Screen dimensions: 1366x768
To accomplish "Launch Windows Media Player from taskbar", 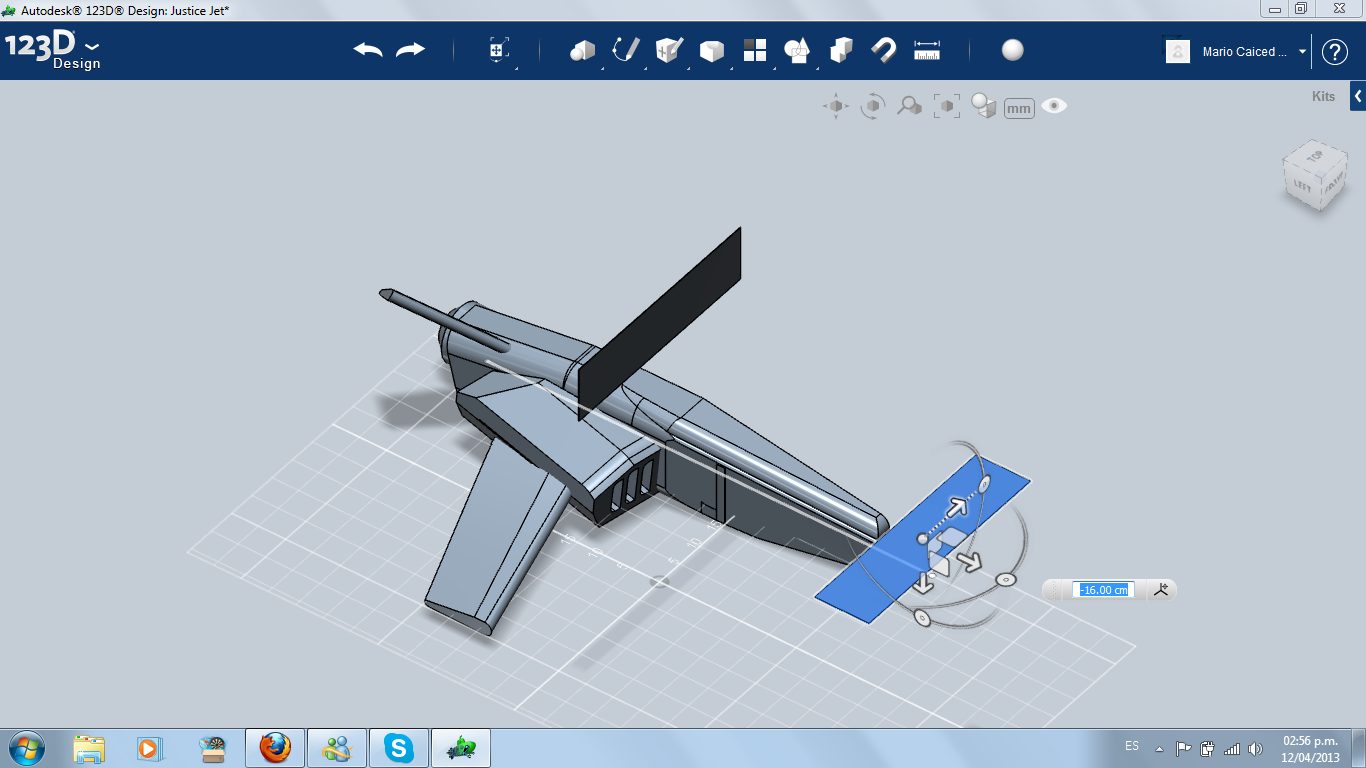I will click(149, 748).
